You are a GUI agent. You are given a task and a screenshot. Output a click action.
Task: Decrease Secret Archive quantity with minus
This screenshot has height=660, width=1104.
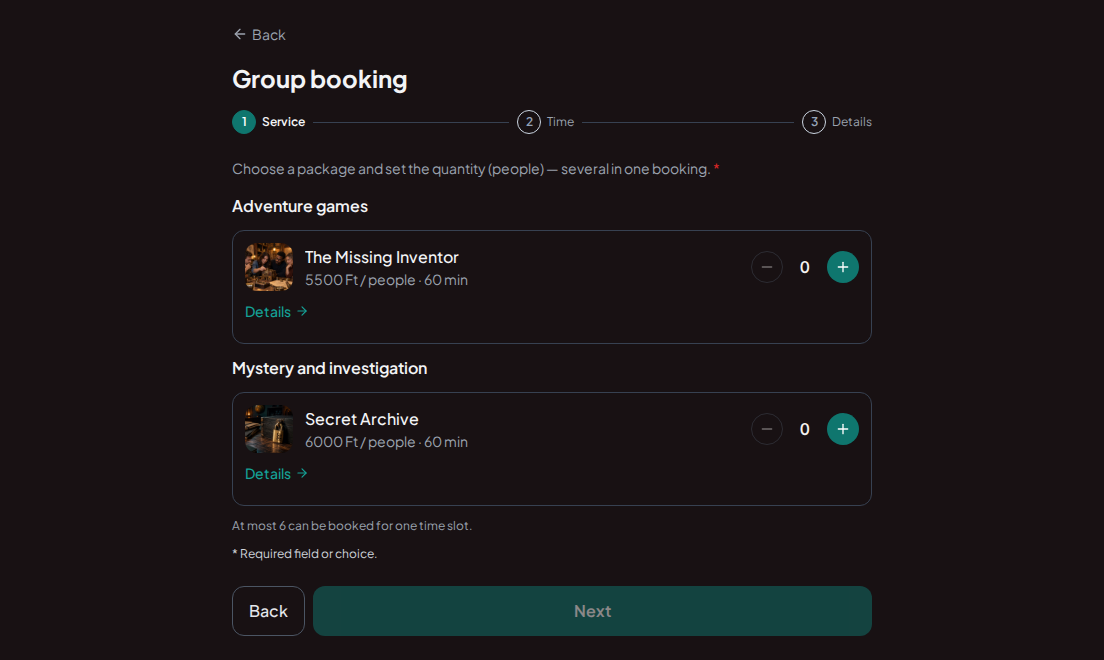point(767,429)
